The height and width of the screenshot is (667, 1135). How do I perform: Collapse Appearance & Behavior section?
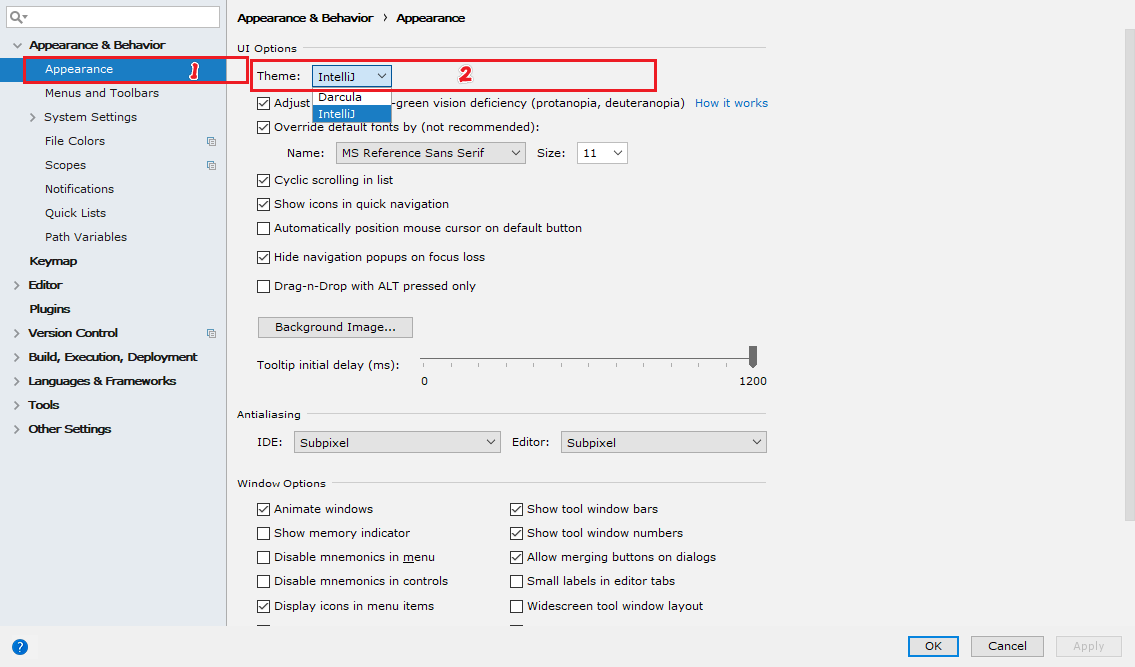click(17, 45)
